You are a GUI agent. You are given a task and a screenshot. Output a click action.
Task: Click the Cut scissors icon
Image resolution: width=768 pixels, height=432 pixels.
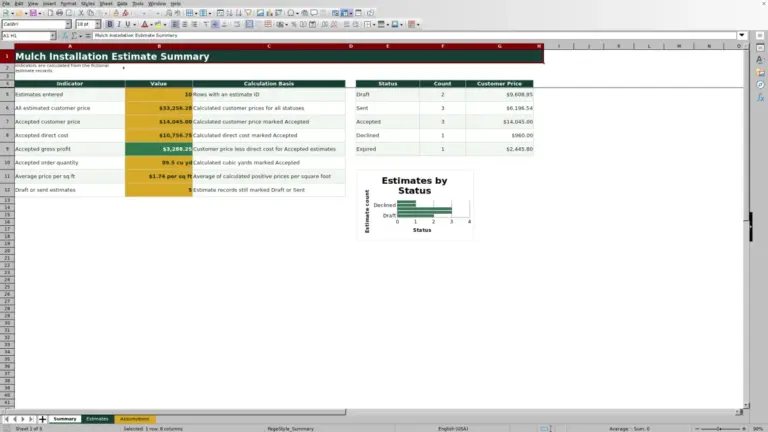(x=81, y=13)
